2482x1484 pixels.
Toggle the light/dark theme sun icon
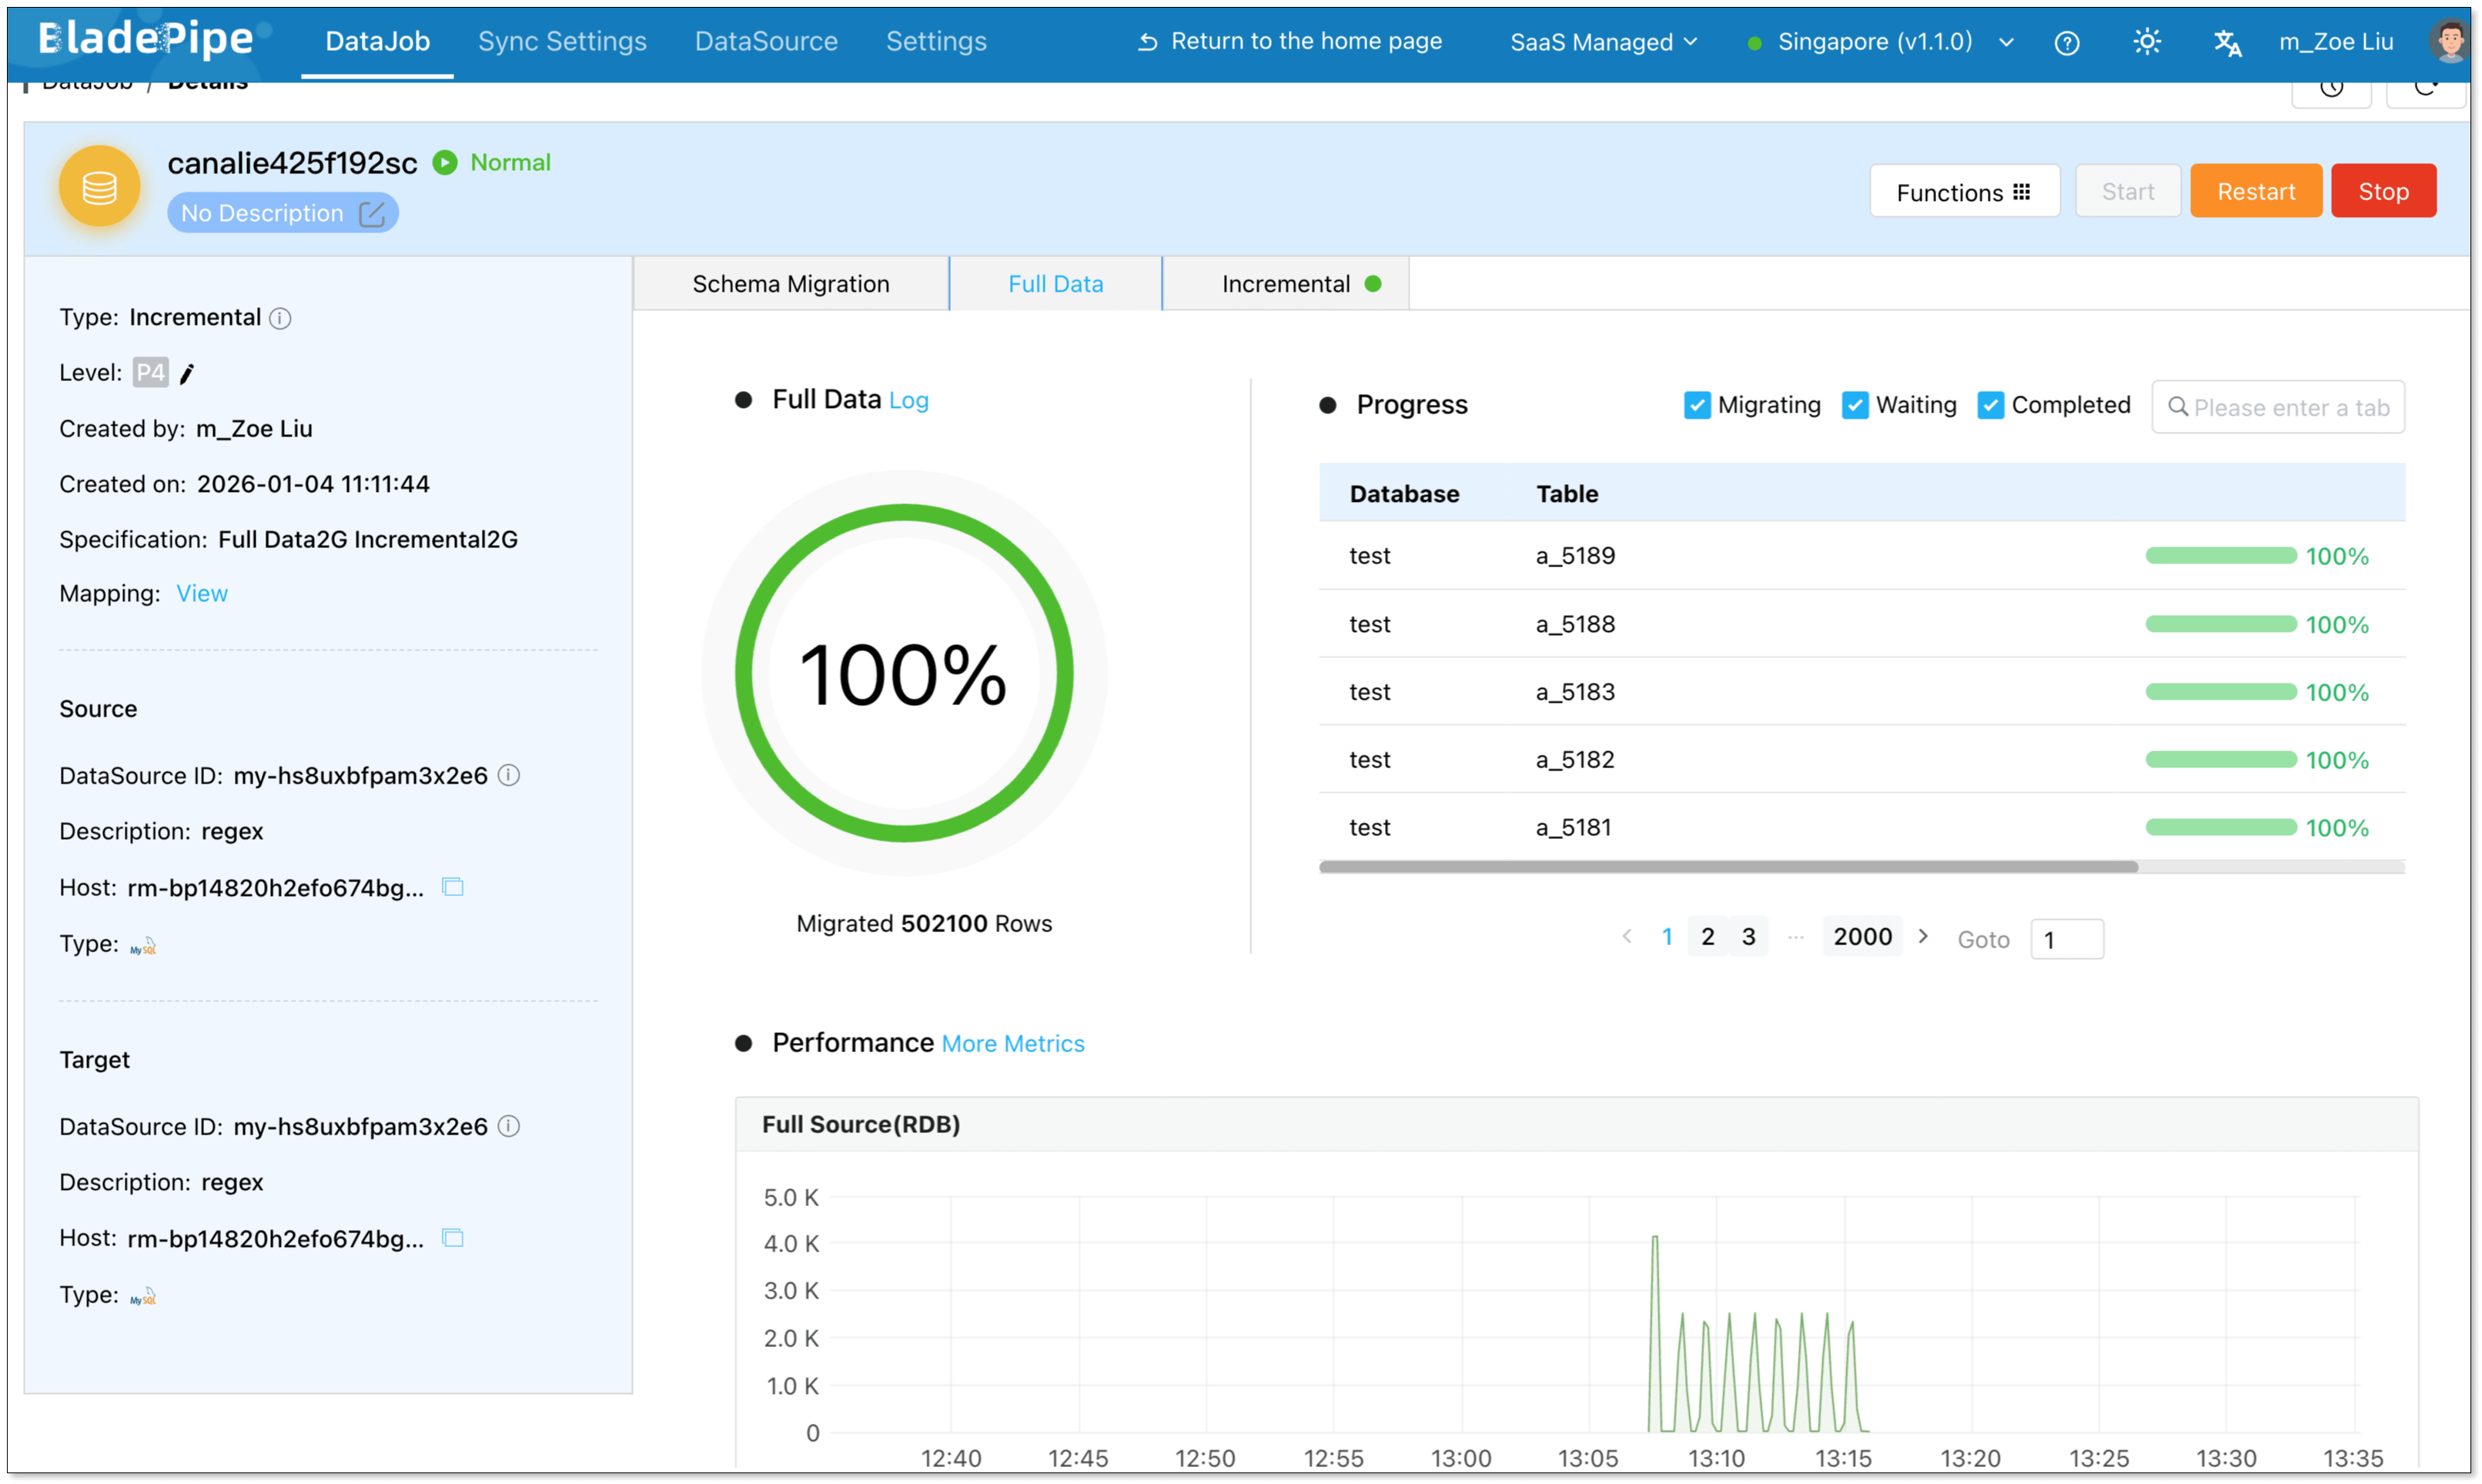tap(2146, 42)
